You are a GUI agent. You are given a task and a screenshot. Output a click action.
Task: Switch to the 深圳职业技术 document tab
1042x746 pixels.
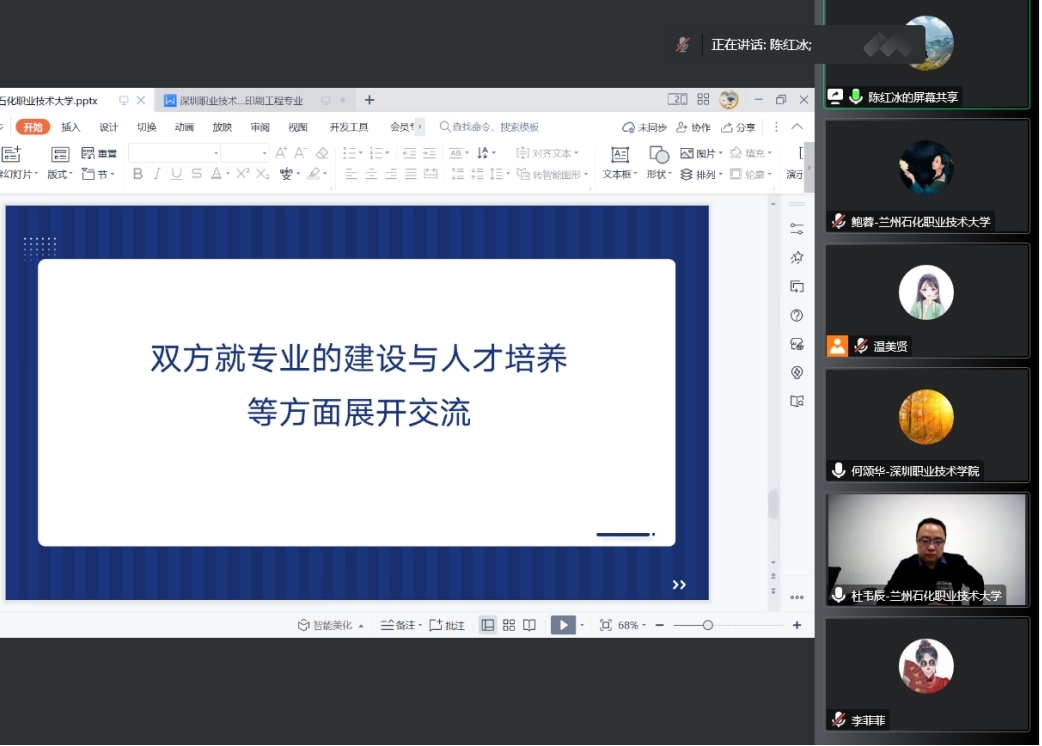(x=240, y=100)
